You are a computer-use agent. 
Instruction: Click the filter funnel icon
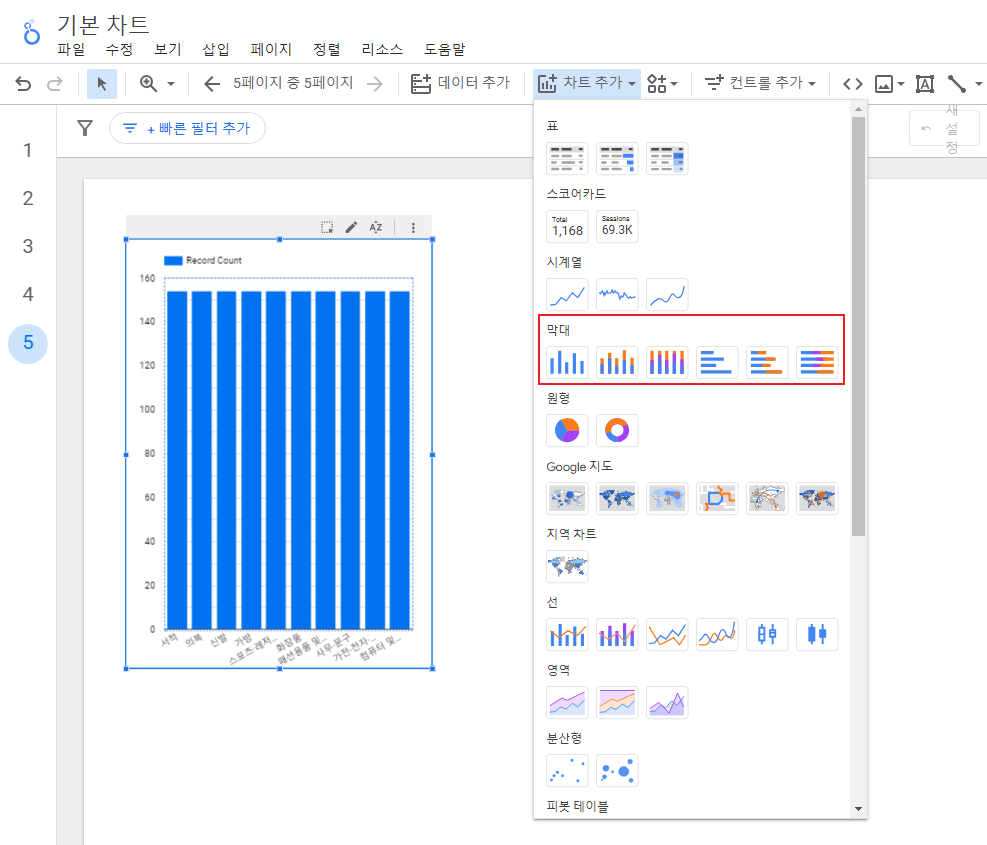pos(85,128)
